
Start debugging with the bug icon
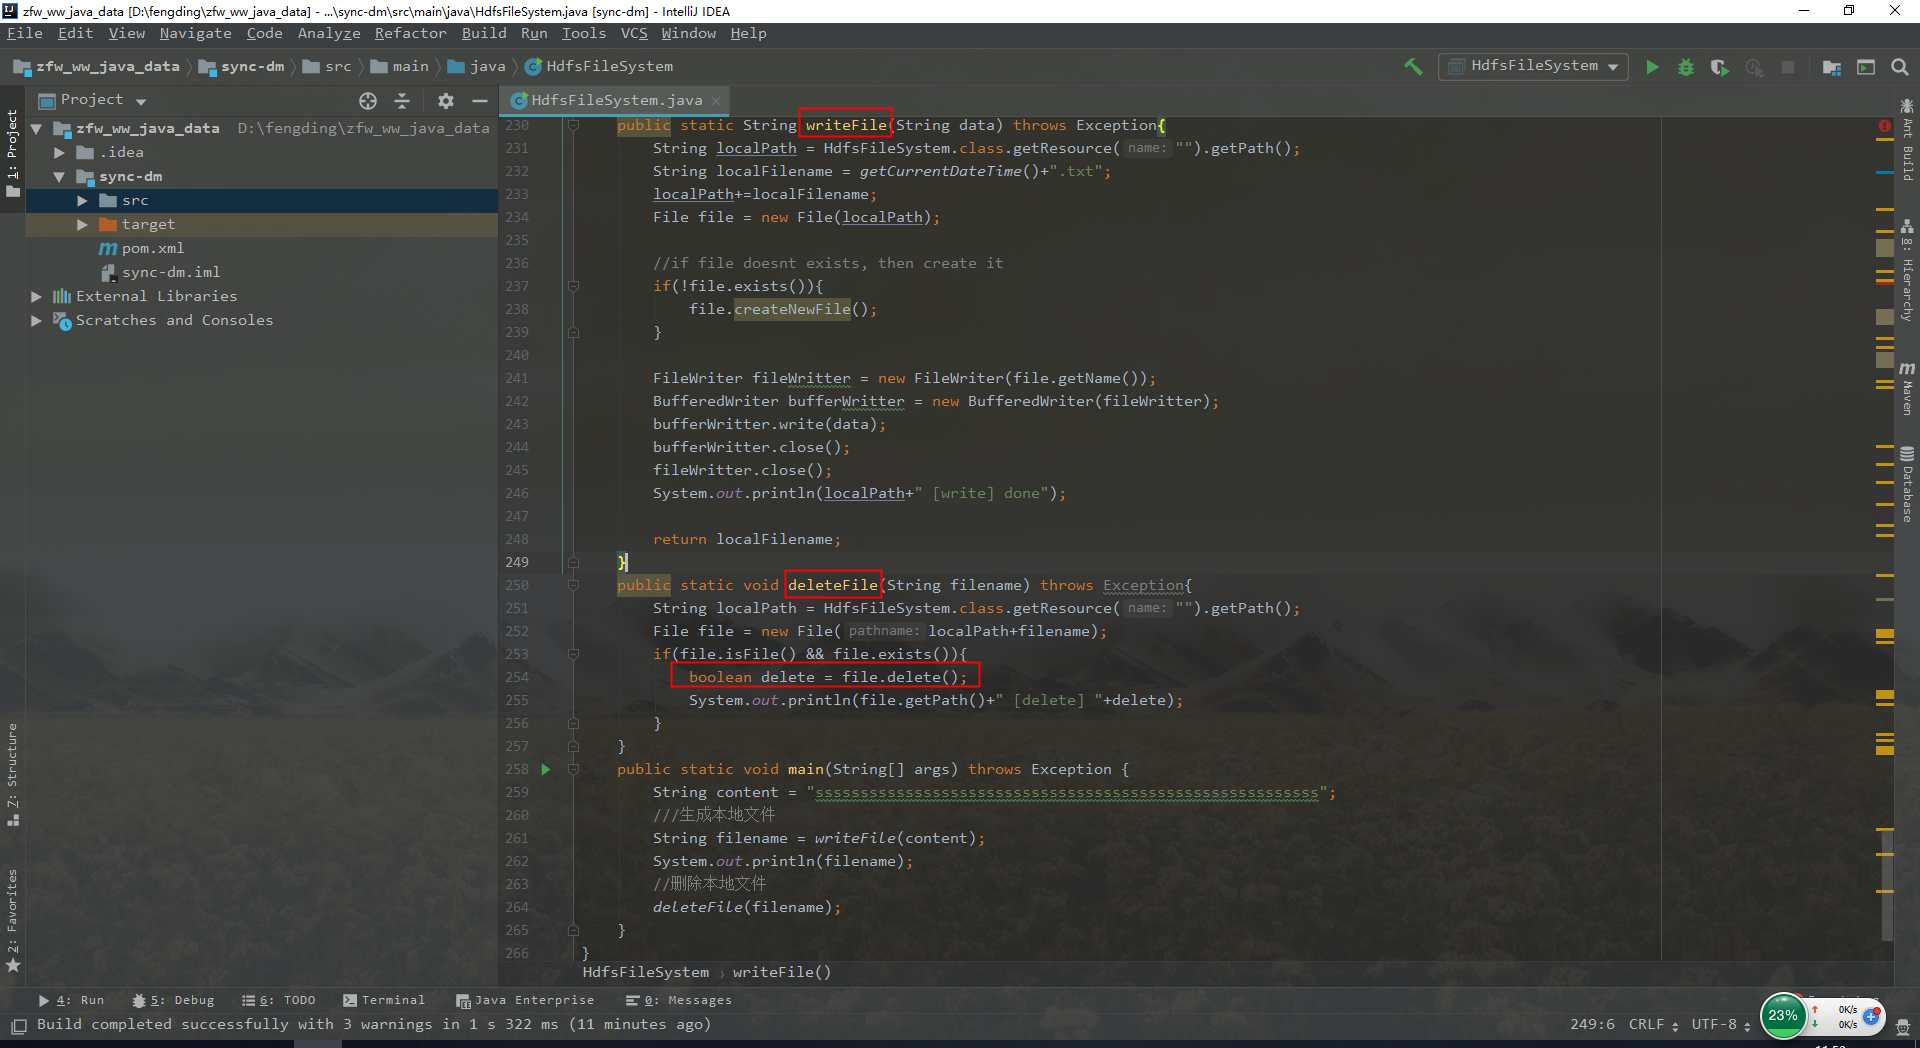click(1686, 67)
